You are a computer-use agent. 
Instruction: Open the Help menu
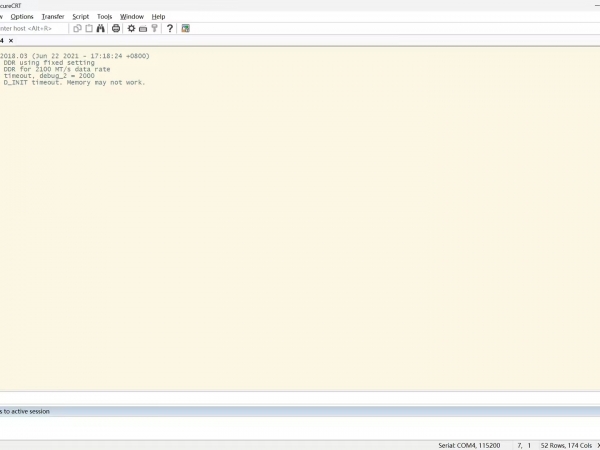point(158,17)
